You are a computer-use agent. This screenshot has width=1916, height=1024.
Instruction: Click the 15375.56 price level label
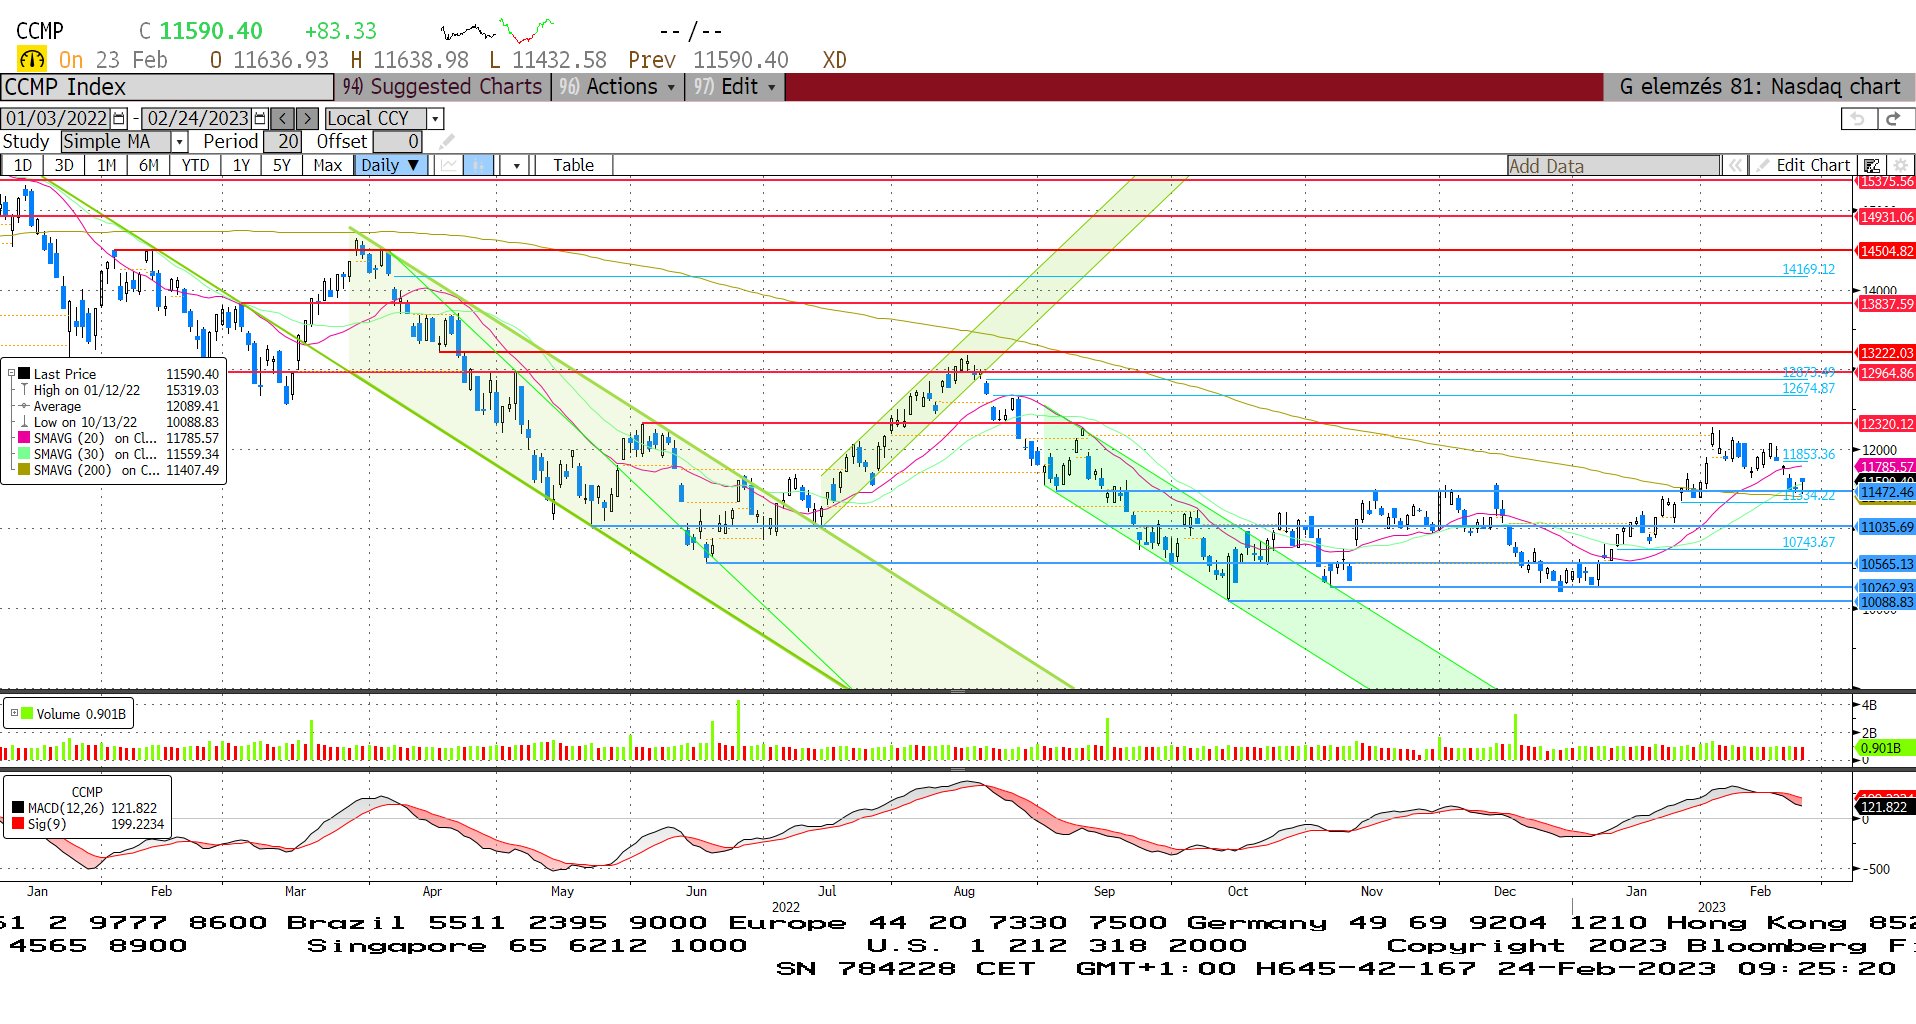point(1886,182)
